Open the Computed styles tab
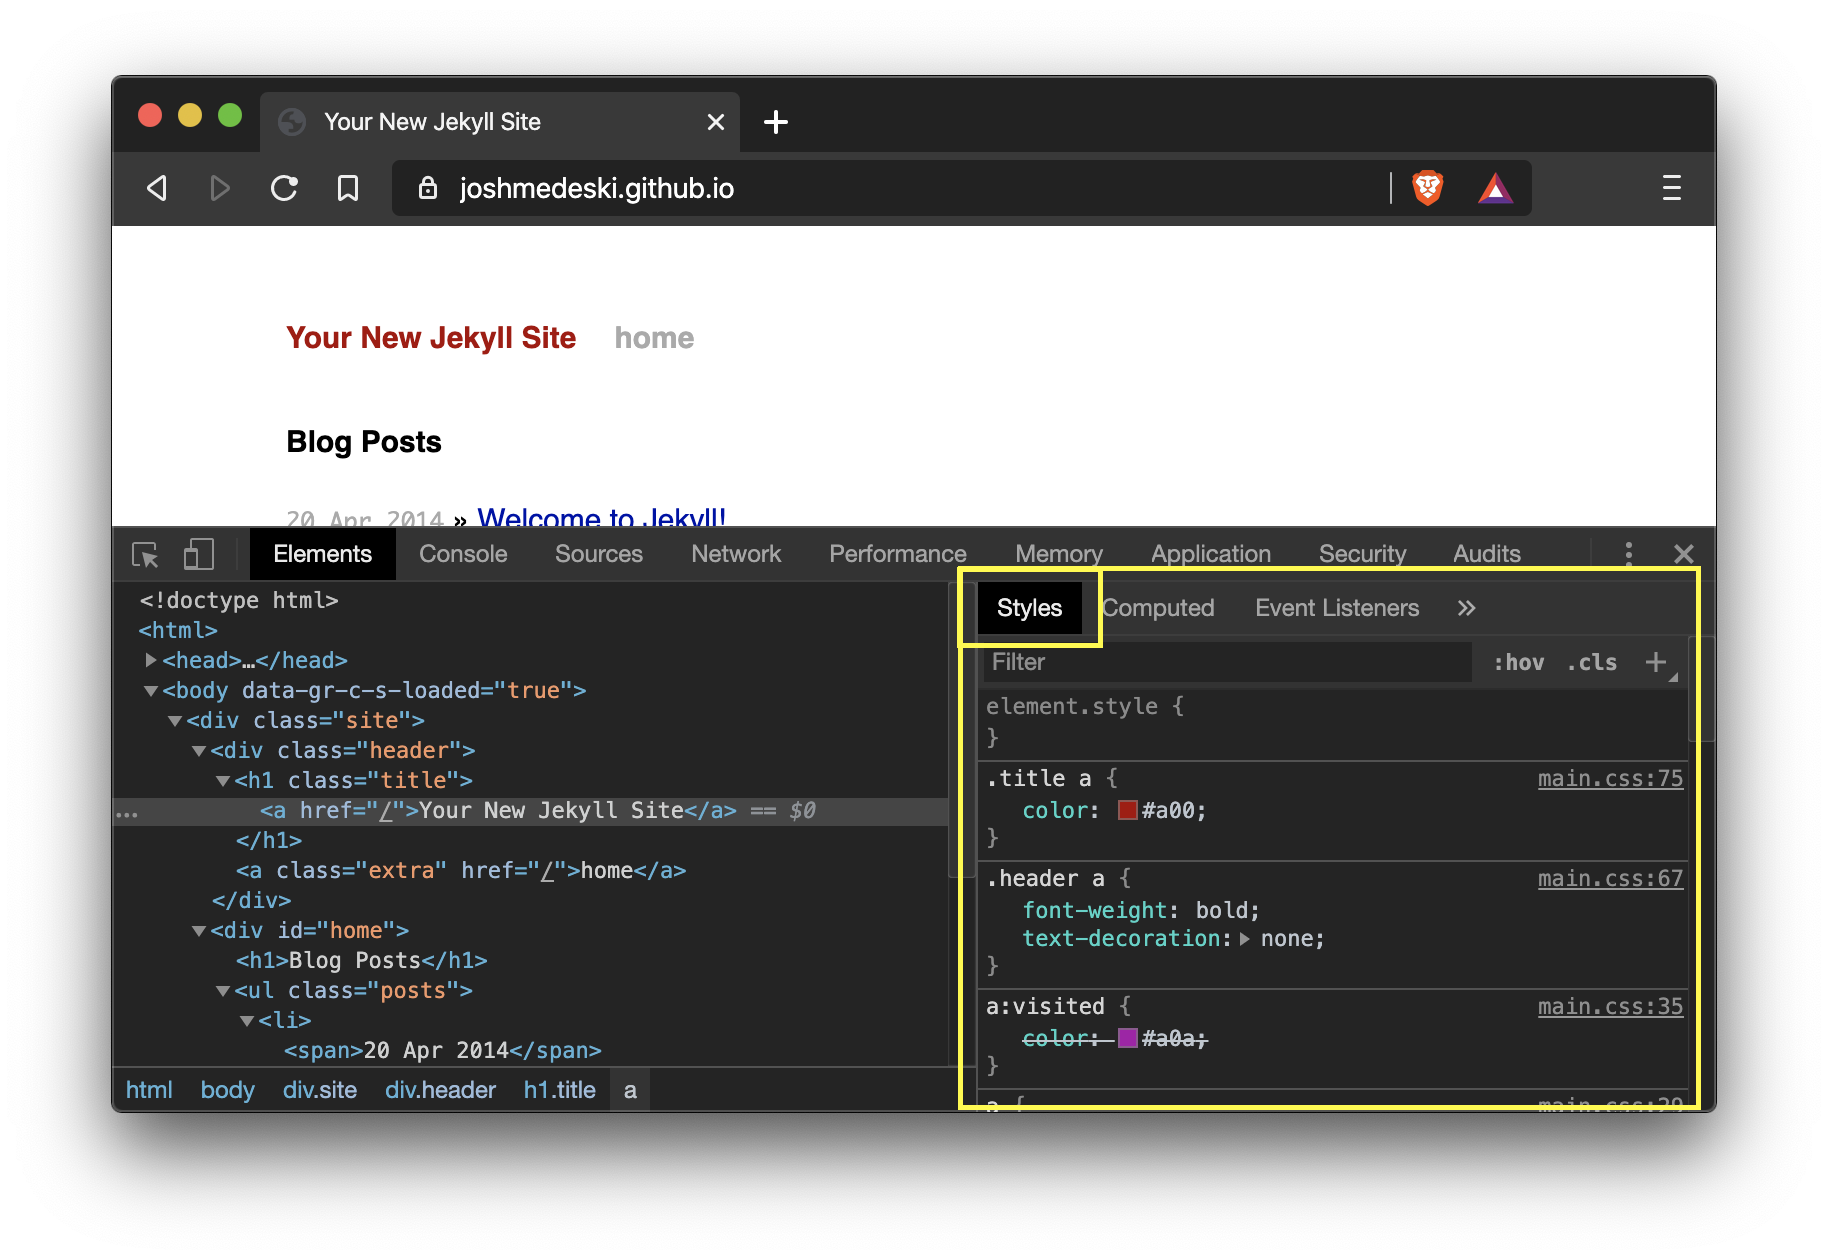 coord(1159,608)
